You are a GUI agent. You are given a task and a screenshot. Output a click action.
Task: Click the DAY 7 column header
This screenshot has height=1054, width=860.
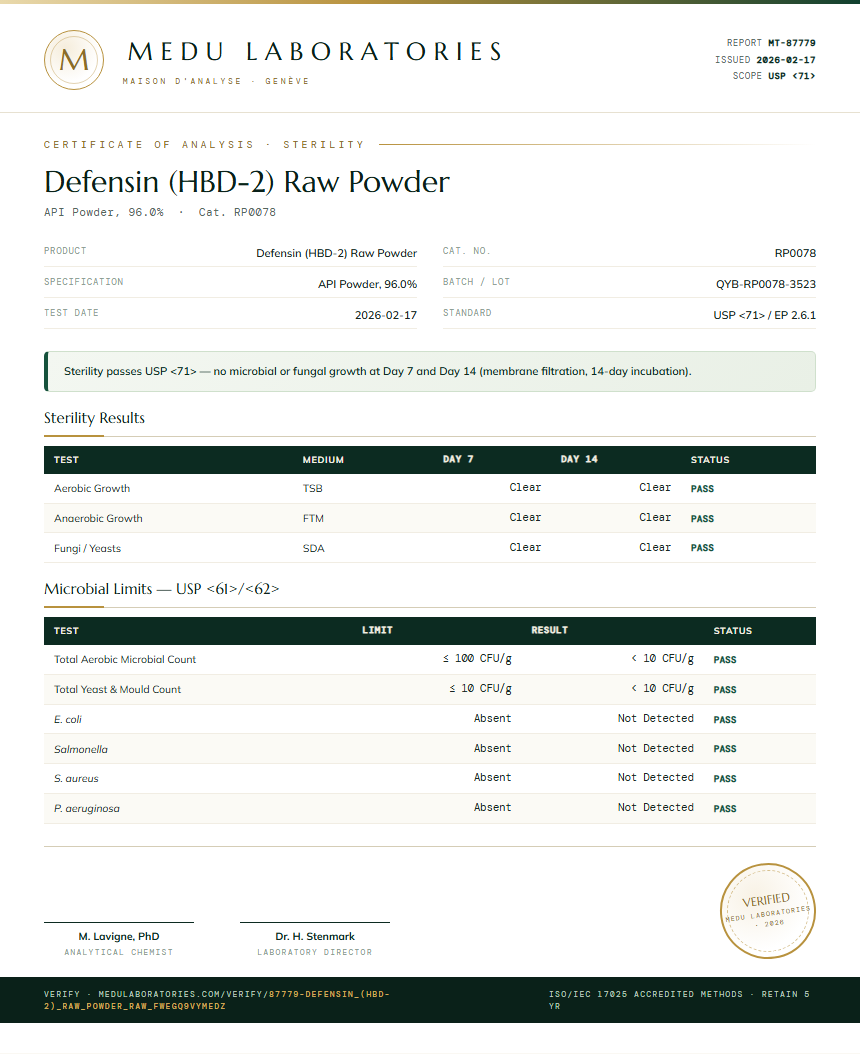(458, 459)
